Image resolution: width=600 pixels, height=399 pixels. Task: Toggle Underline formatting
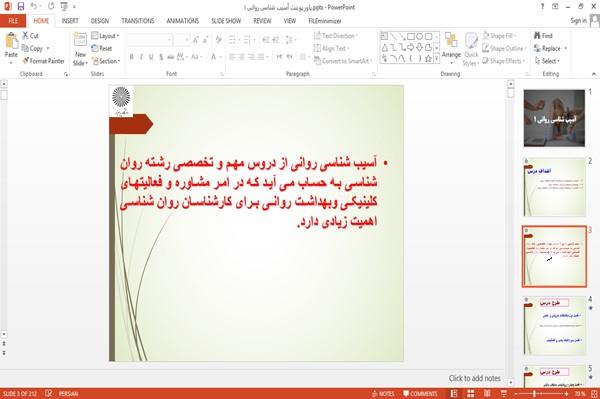[x=151, y=57]
